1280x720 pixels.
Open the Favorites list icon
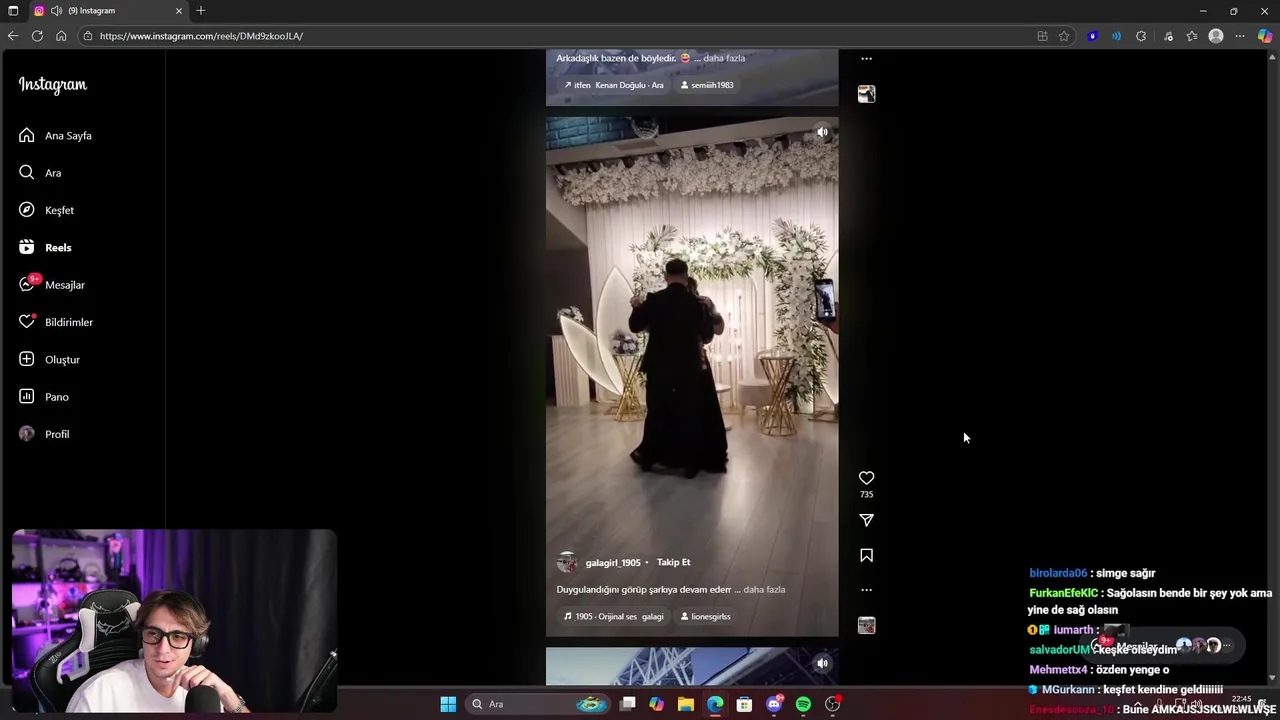(x=1192, y=36)
